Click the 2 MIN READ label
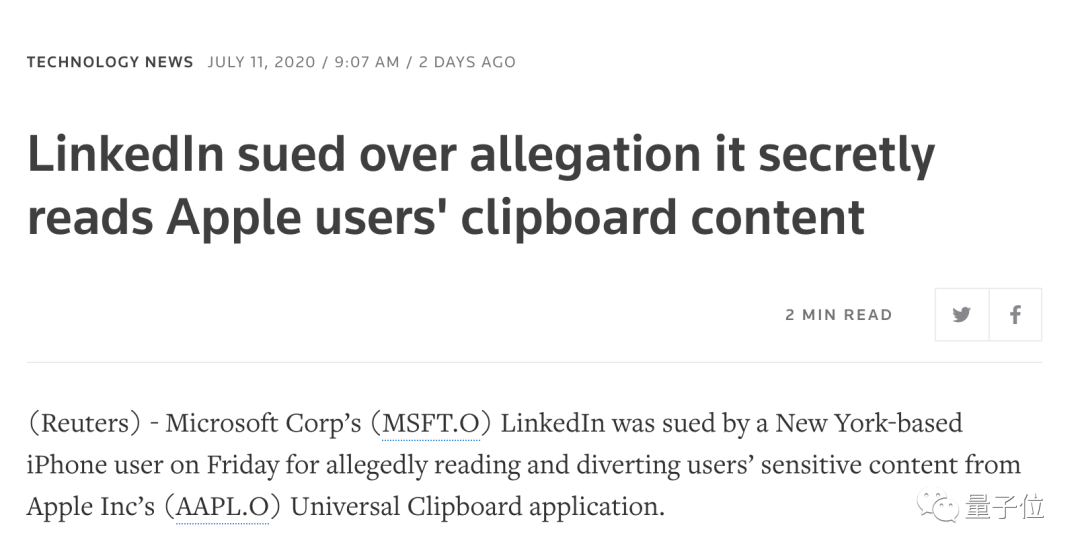This screenshot has height=554, width=1080. 839,315
